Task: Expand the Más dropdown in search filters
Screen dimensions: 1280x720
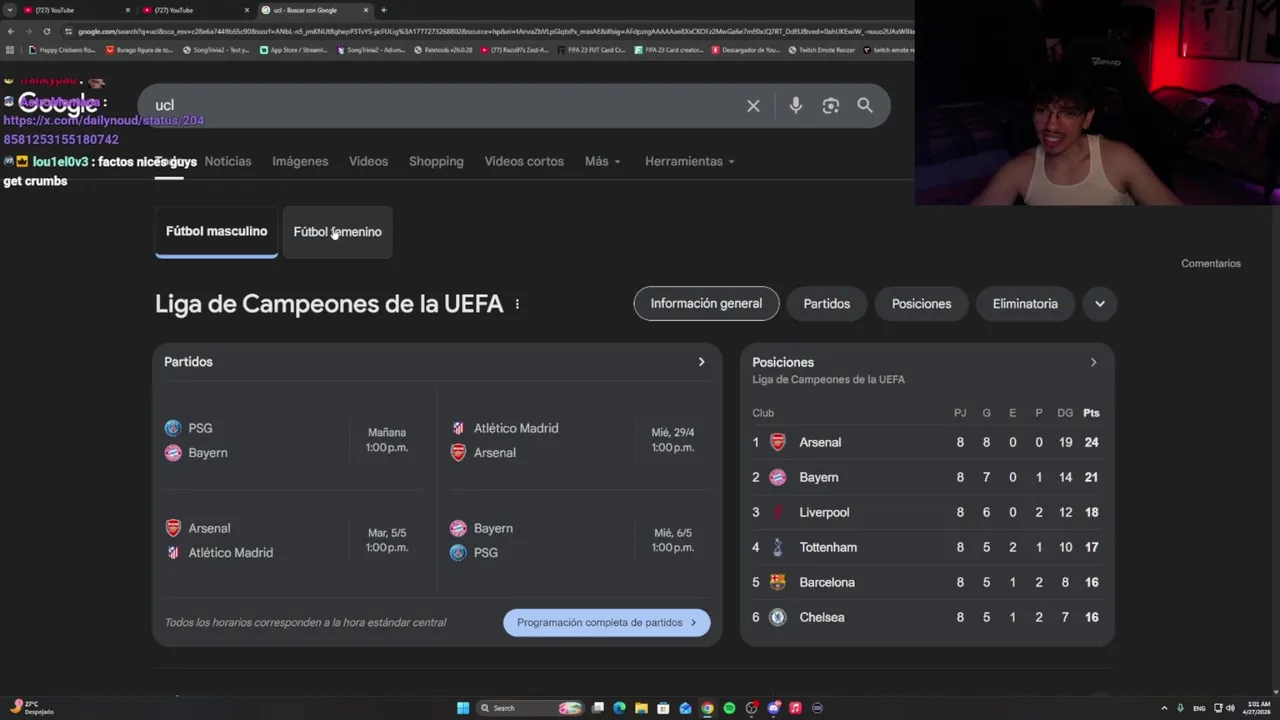Action: tap(603, 161)
